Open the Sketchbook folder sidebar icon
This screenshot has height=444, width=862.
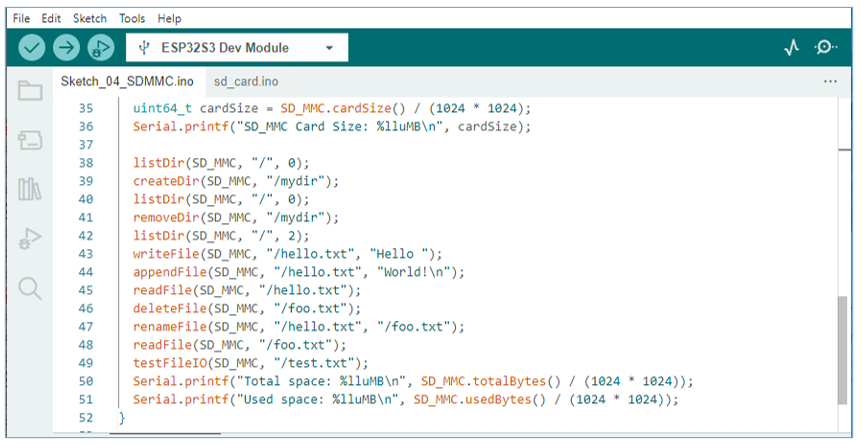30,91
